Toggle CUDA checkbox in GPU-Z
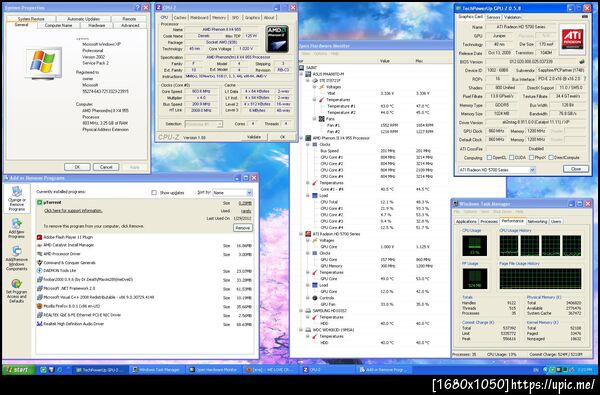The image size is (600, 395). 511,157
